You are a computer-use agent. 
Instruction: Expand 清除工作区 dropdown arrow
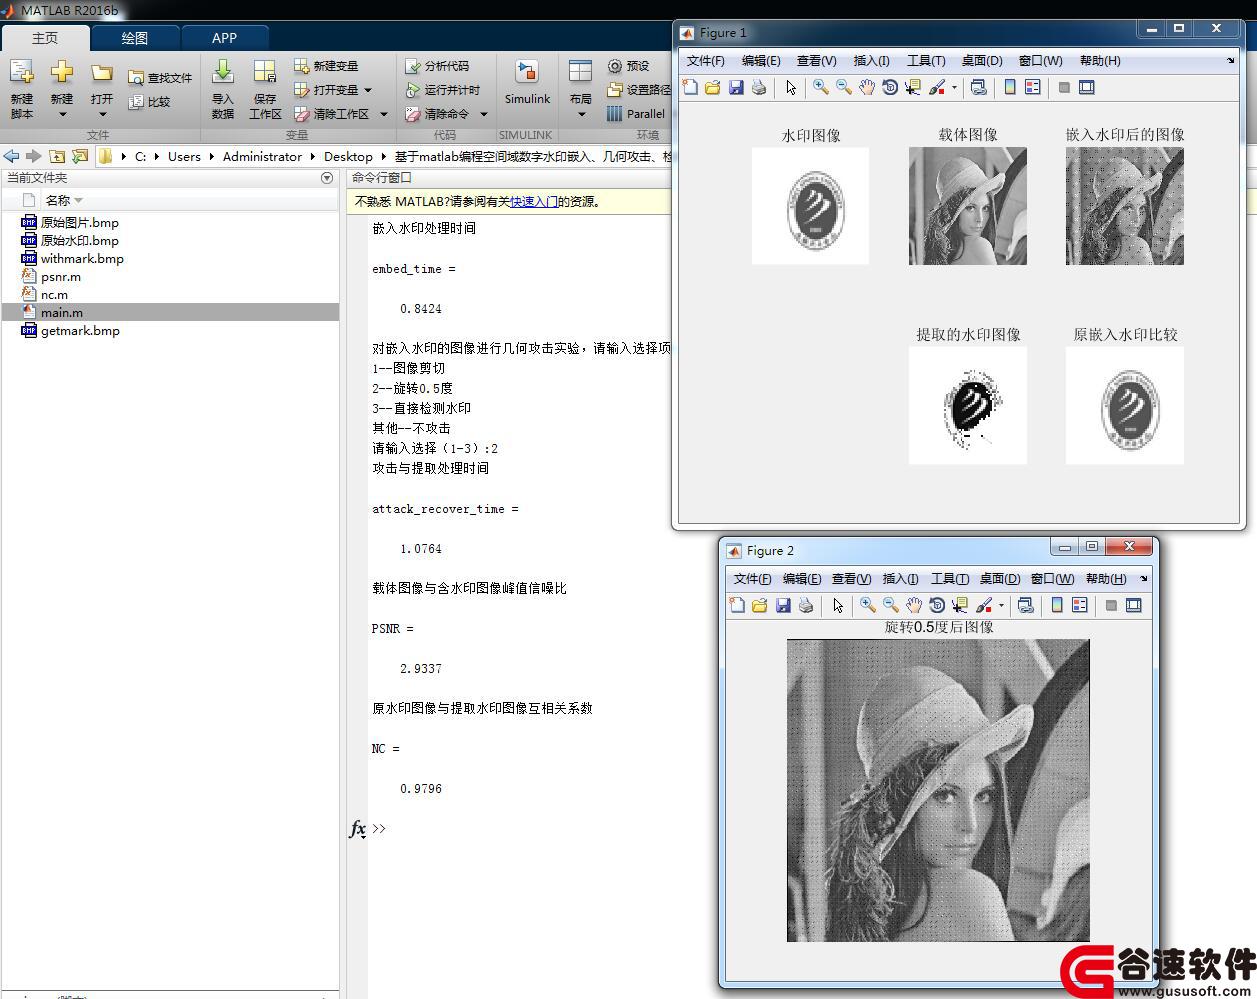click(x=384, y=114)
